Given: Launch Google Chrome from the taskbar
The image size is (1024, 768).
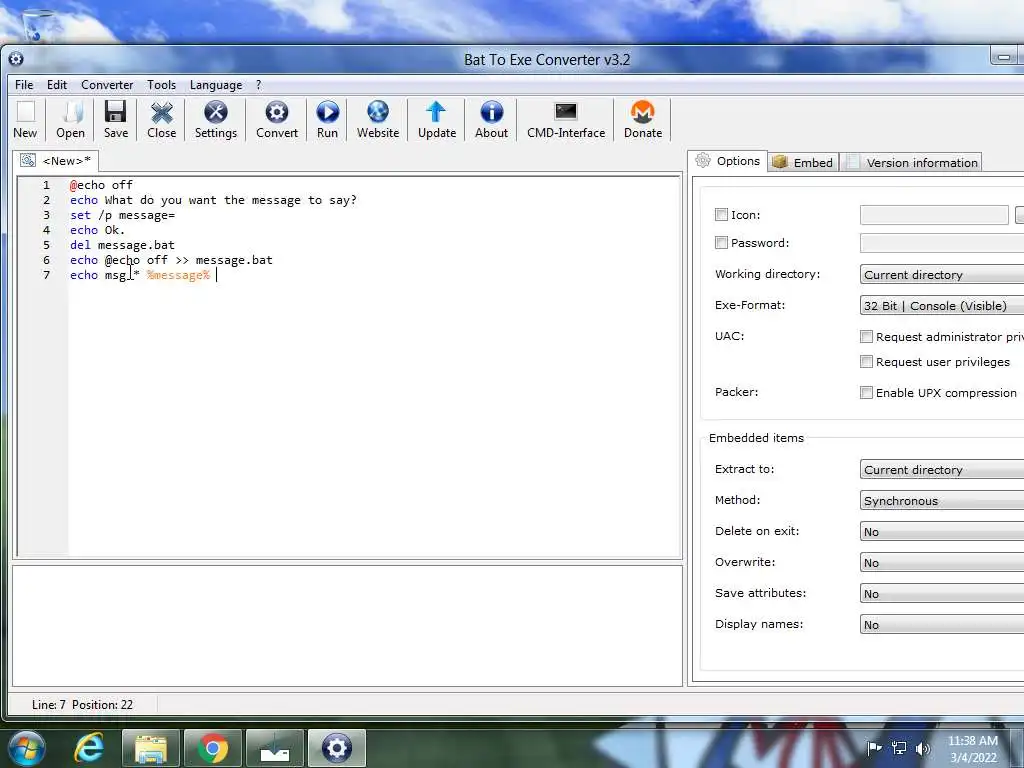Looking at the screenshot, I should pos(212,748).
